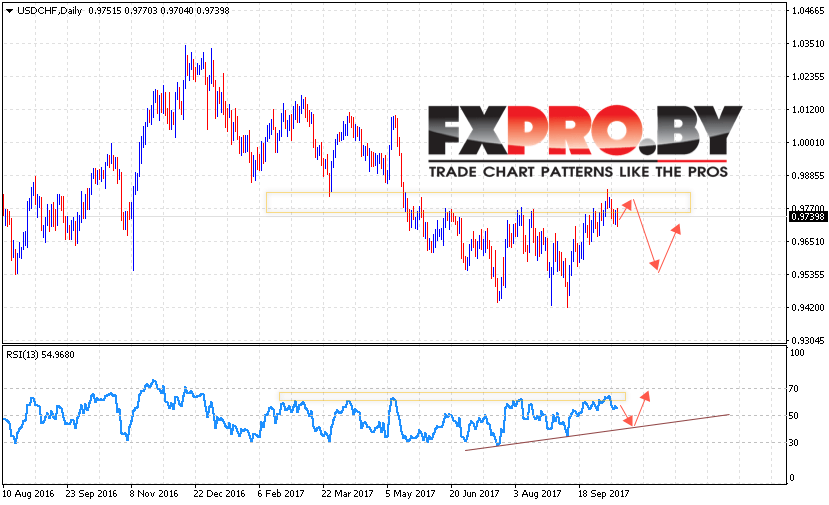829x505 pixels.
Task: Click the 10 Aug 2016 date label
Action: pos(28,493)
